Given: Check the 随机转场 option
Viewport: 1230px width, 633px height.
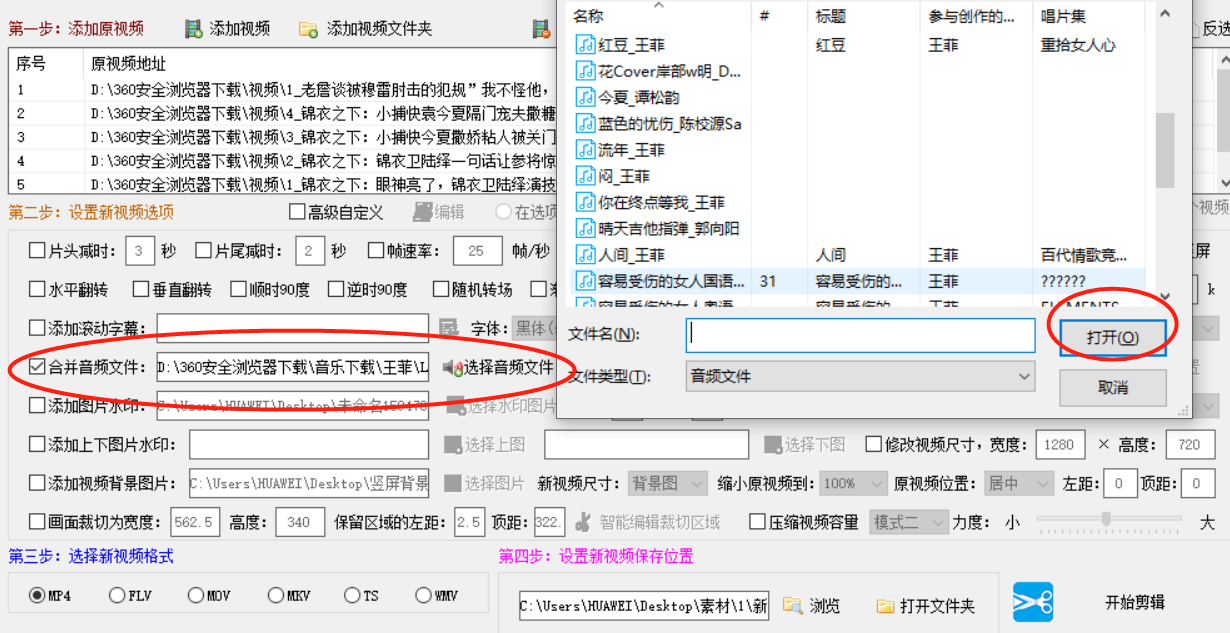Looking at the screenshot, I should (440, 289).
